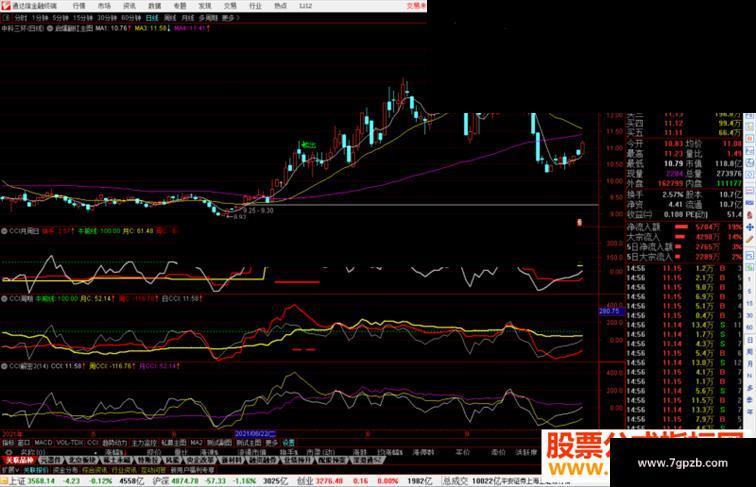Click CCI周期 panel circle icon
The image size is (756, 487).
tap(4, 298)
